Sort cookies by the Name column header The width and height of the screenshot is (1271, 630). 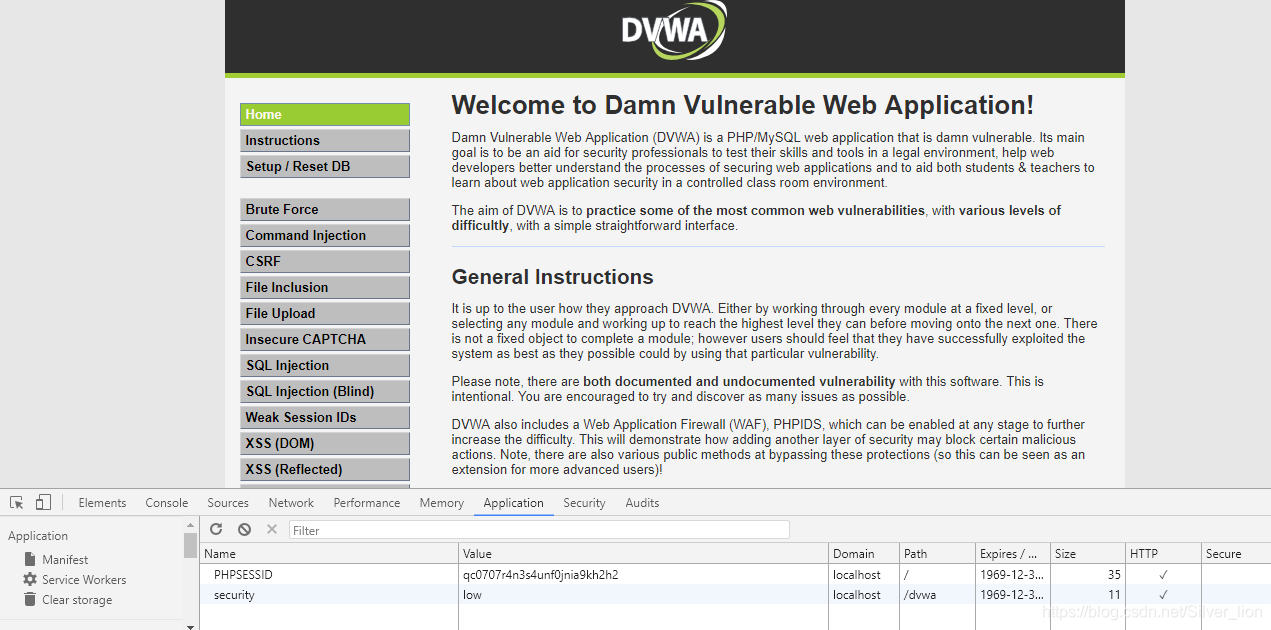[329, 553]
